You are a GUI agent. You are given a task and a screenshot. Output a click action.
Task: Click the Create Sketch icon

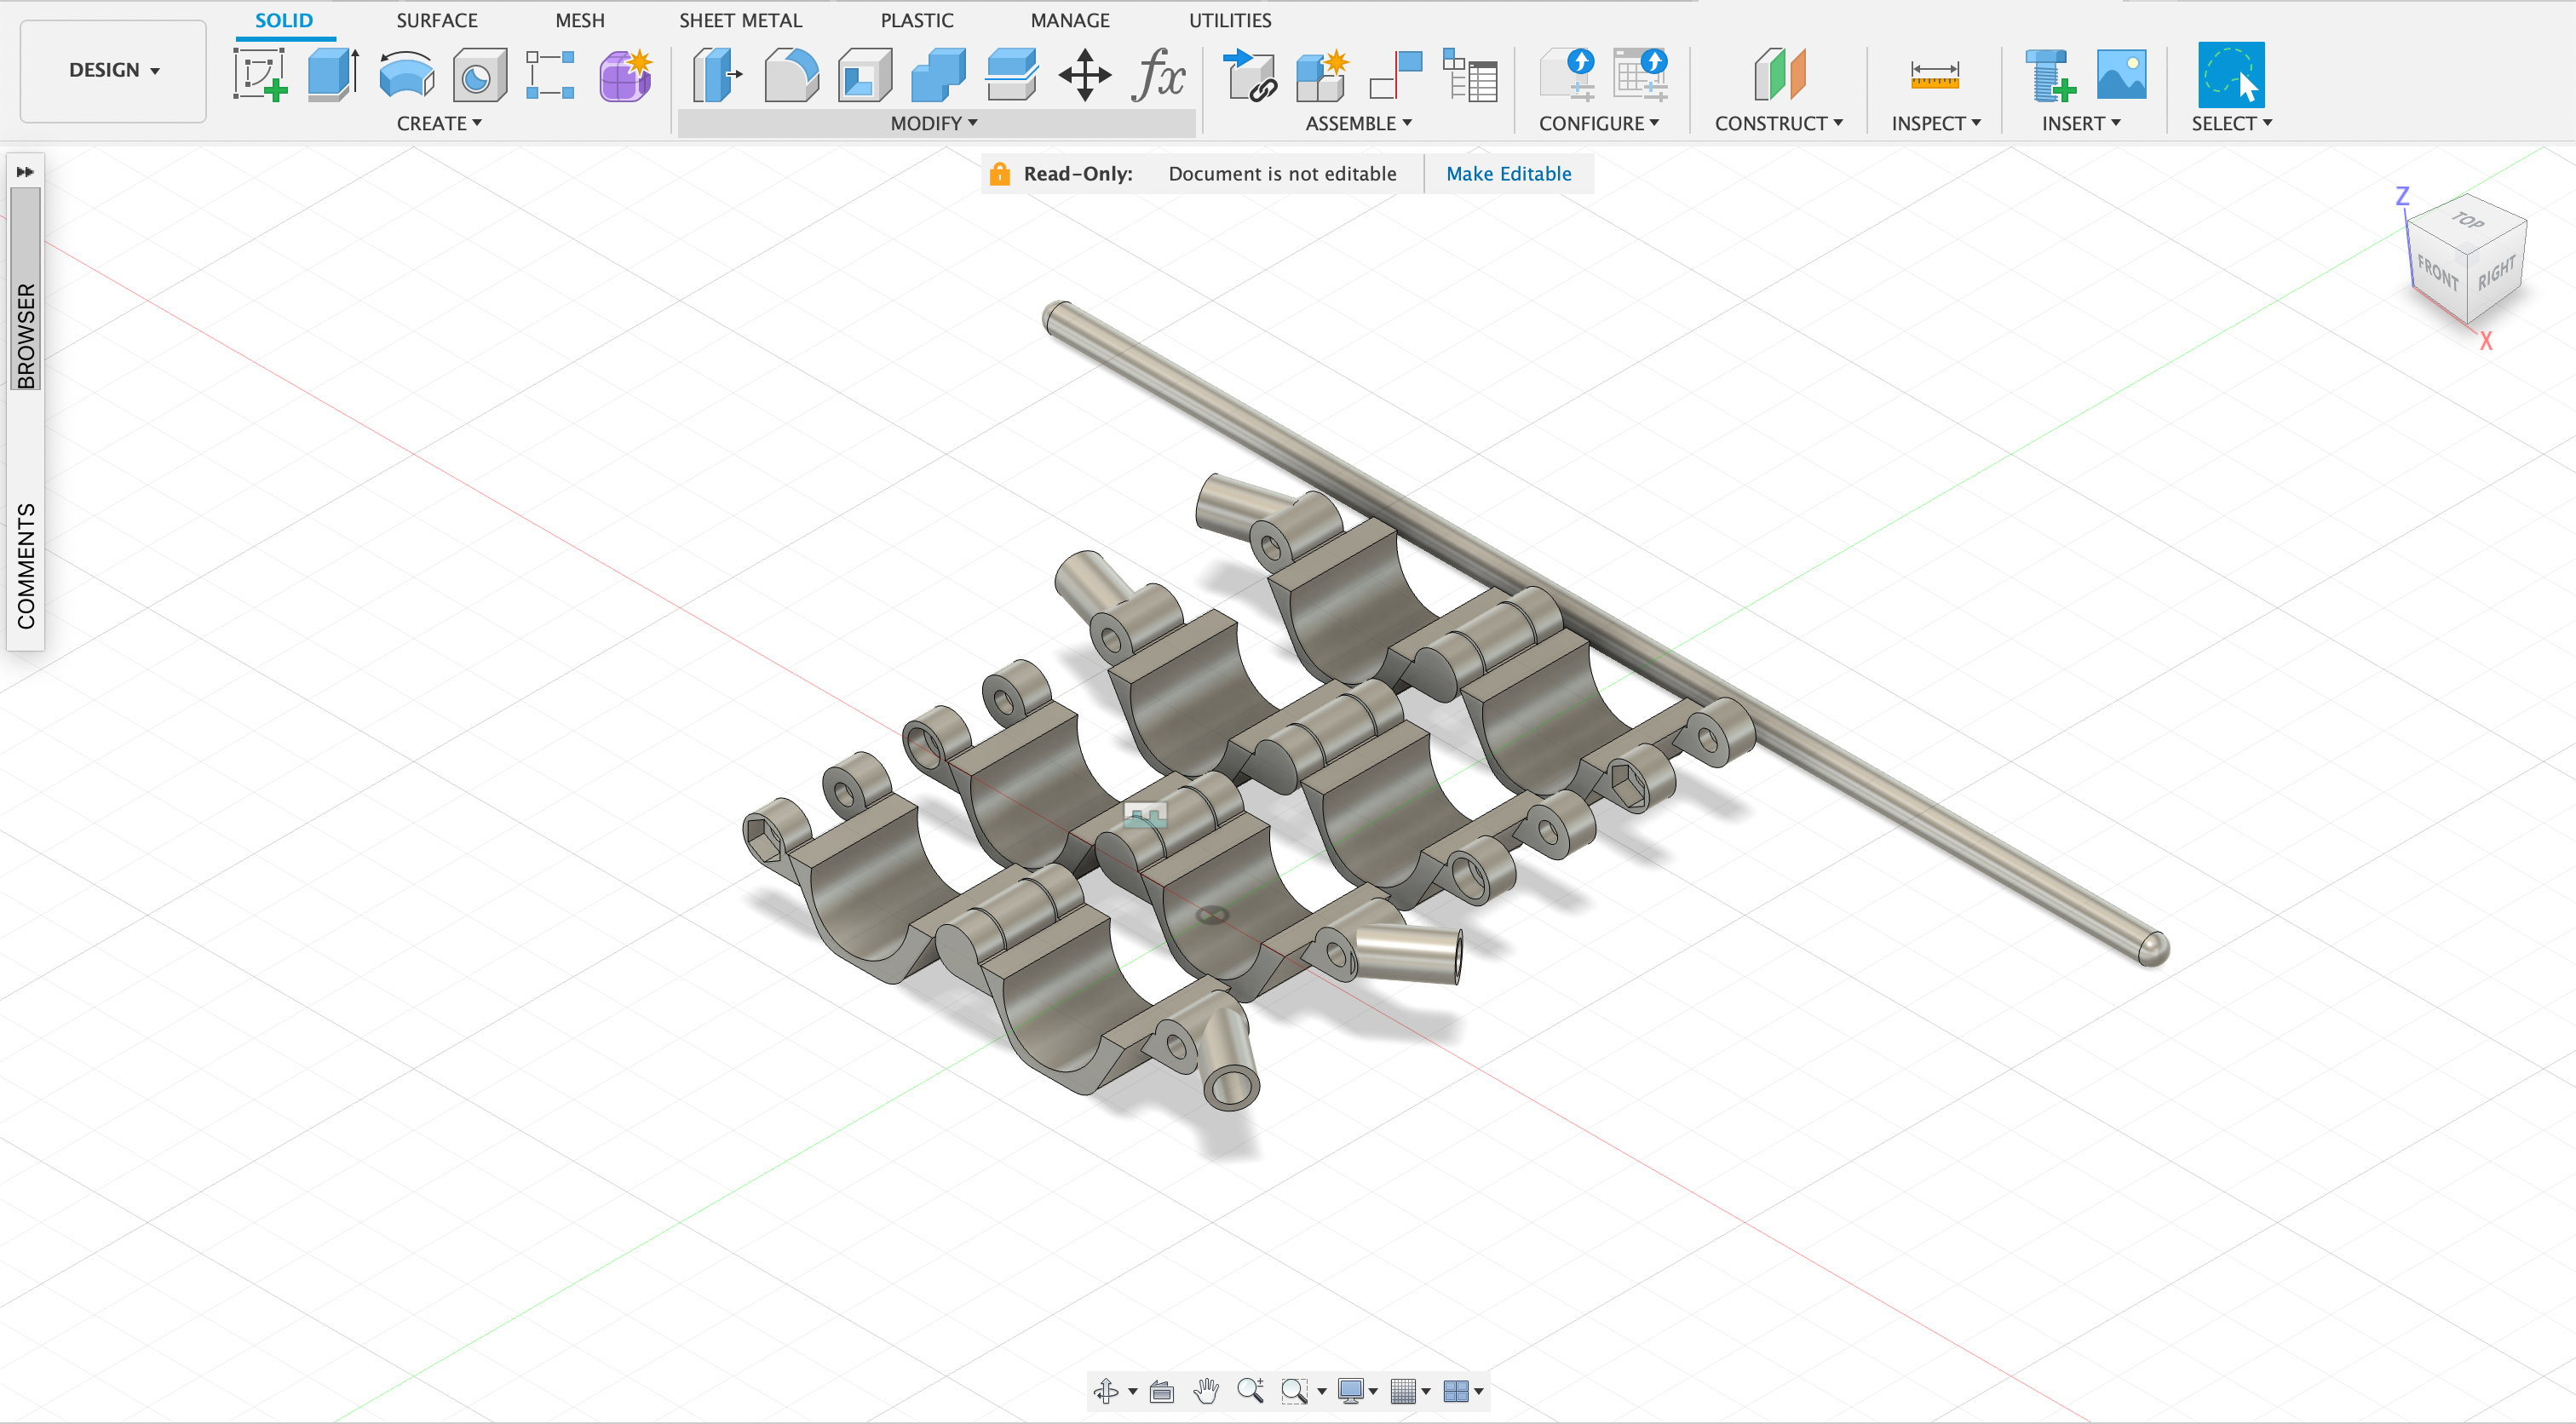[x=260, y=75]
